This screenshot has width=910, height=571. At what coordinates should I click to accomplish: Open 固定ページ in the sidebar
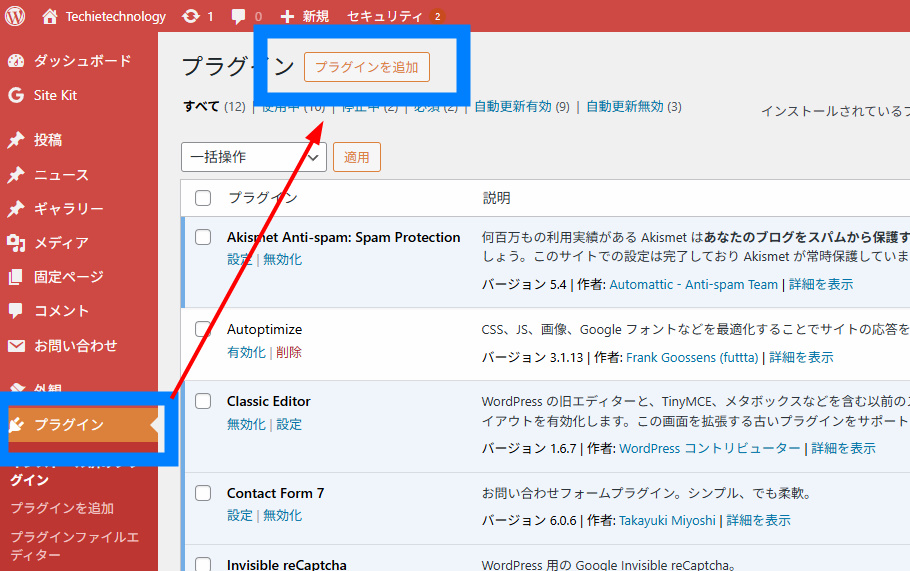68,277
